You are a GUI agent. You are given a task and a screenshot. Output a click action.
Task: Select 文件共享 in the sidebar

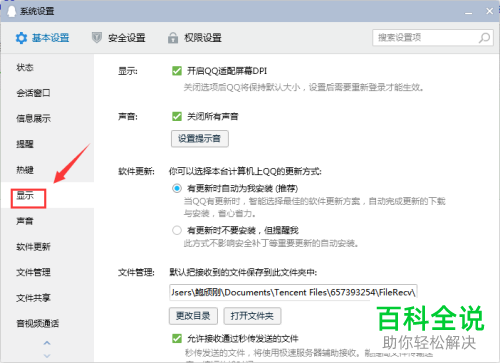click(x=33, y=298)
